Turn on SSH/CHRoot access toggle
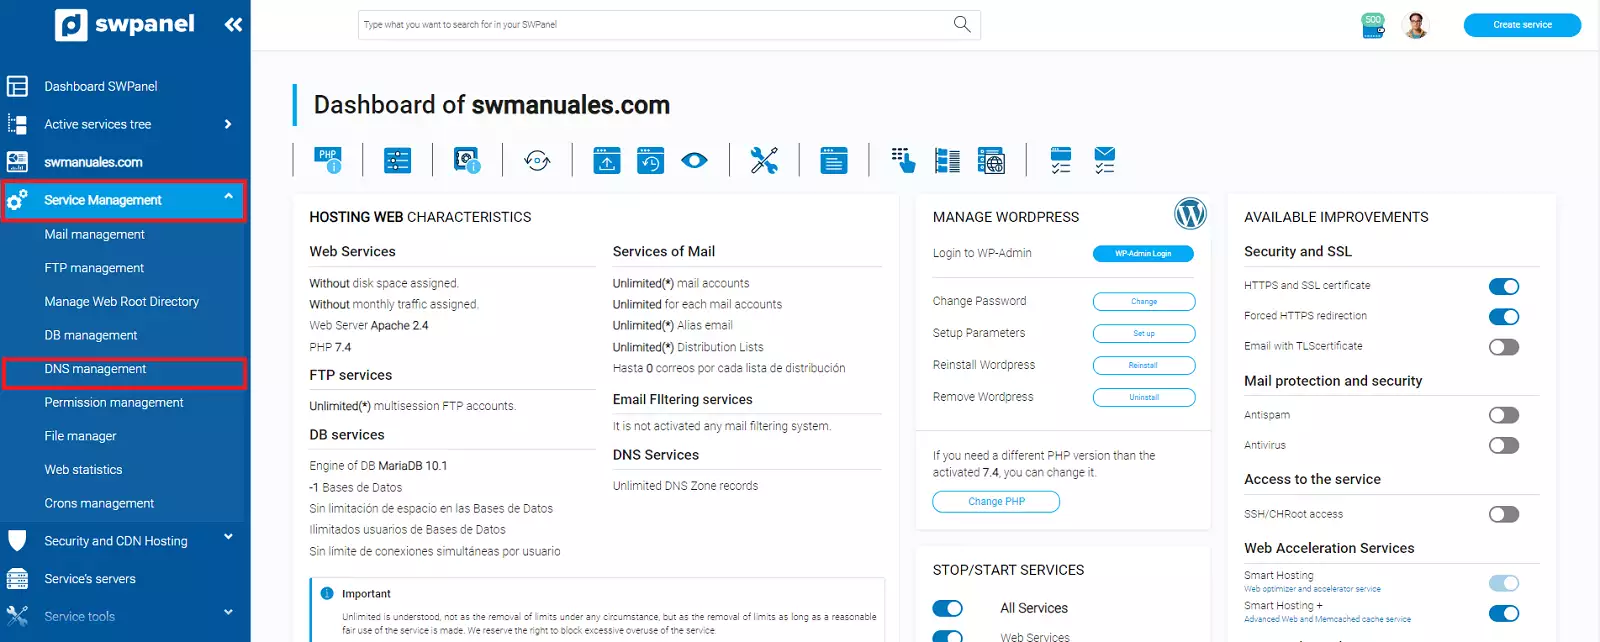1600x642 pixels. tap(1503, 514)
